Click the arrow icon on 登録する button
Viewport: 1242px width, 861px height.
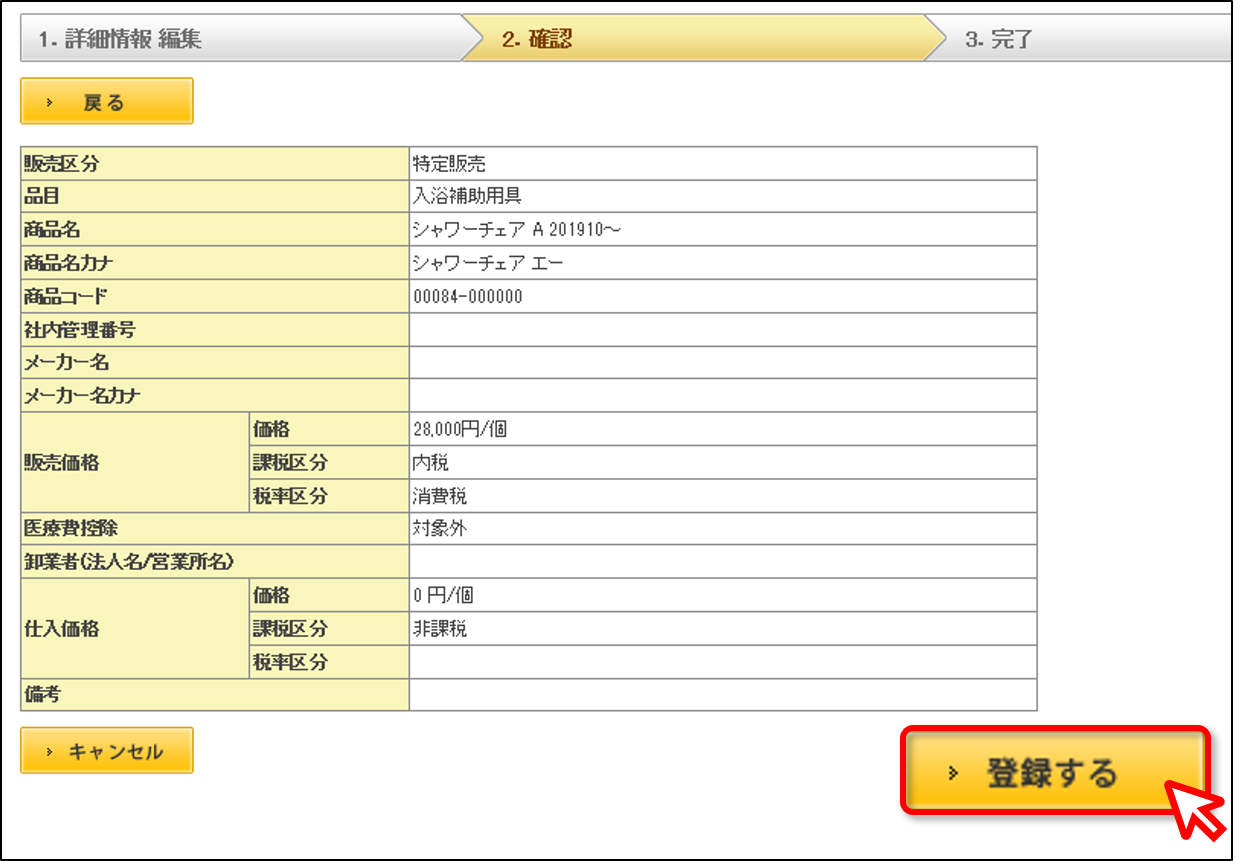point(952,774)
